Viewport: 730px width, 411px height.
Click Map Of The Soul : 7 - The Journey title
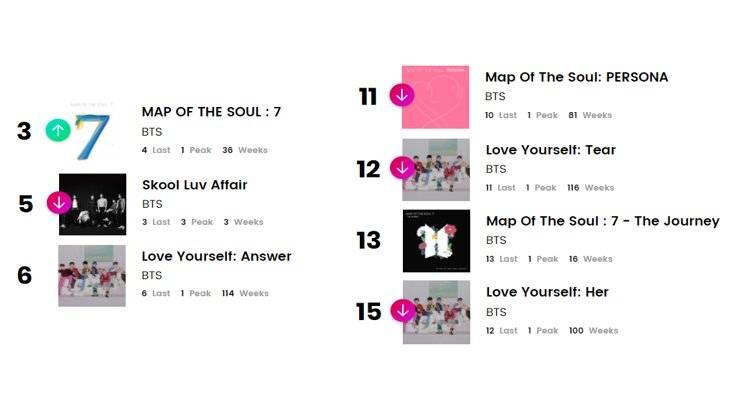pyautogui.click(x=603, y=221)
